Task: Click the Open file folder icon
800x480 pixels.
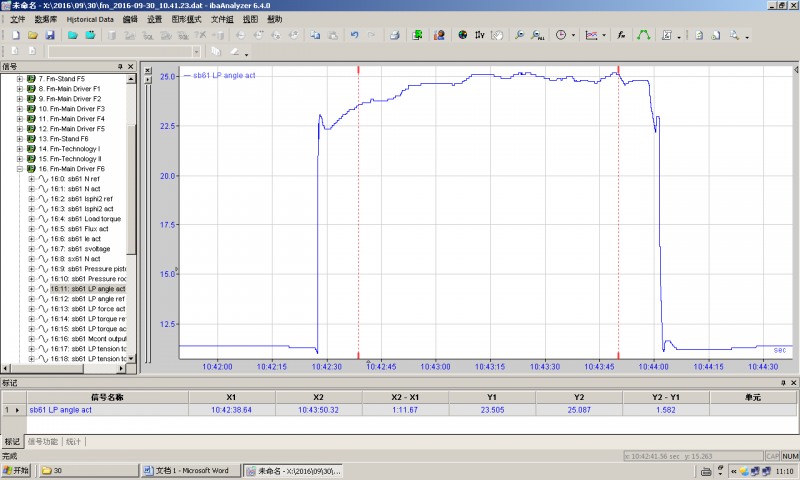Action: coord(33,35)
